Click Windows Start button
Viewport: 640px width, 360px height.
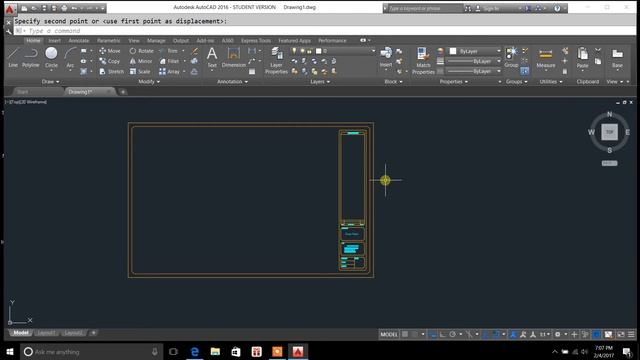(10, 351)
